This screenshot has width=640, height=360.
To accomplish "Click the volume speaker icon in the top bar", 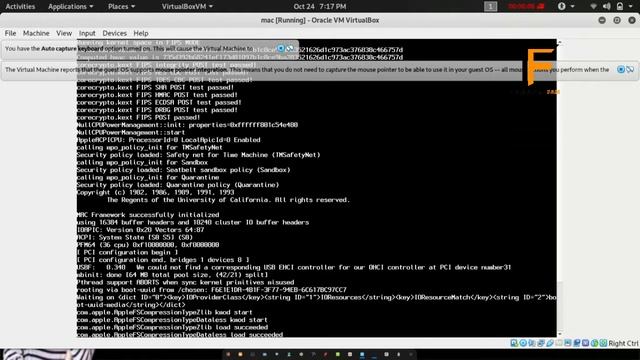I will click(607, 7).
